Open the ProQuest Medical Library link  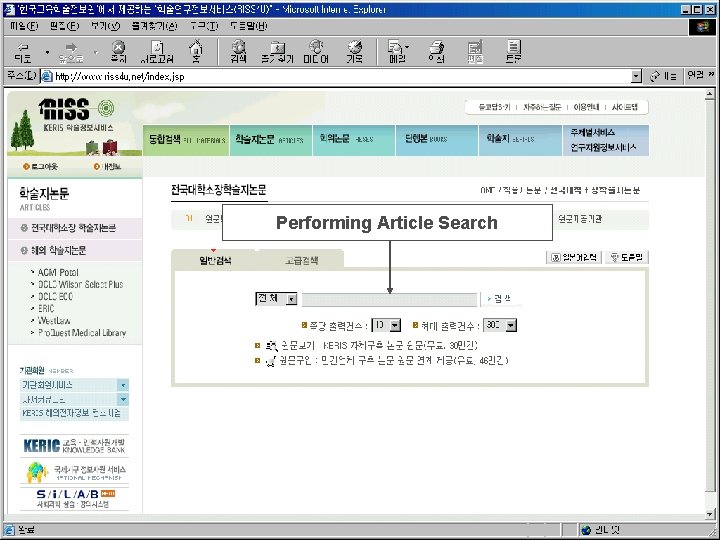pos(82,332)
